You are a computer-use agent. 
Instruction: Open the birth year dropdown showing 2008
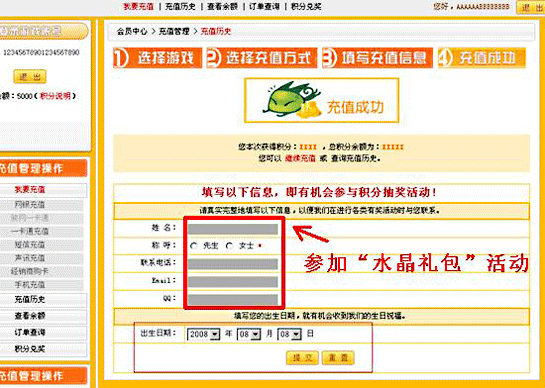204,334
